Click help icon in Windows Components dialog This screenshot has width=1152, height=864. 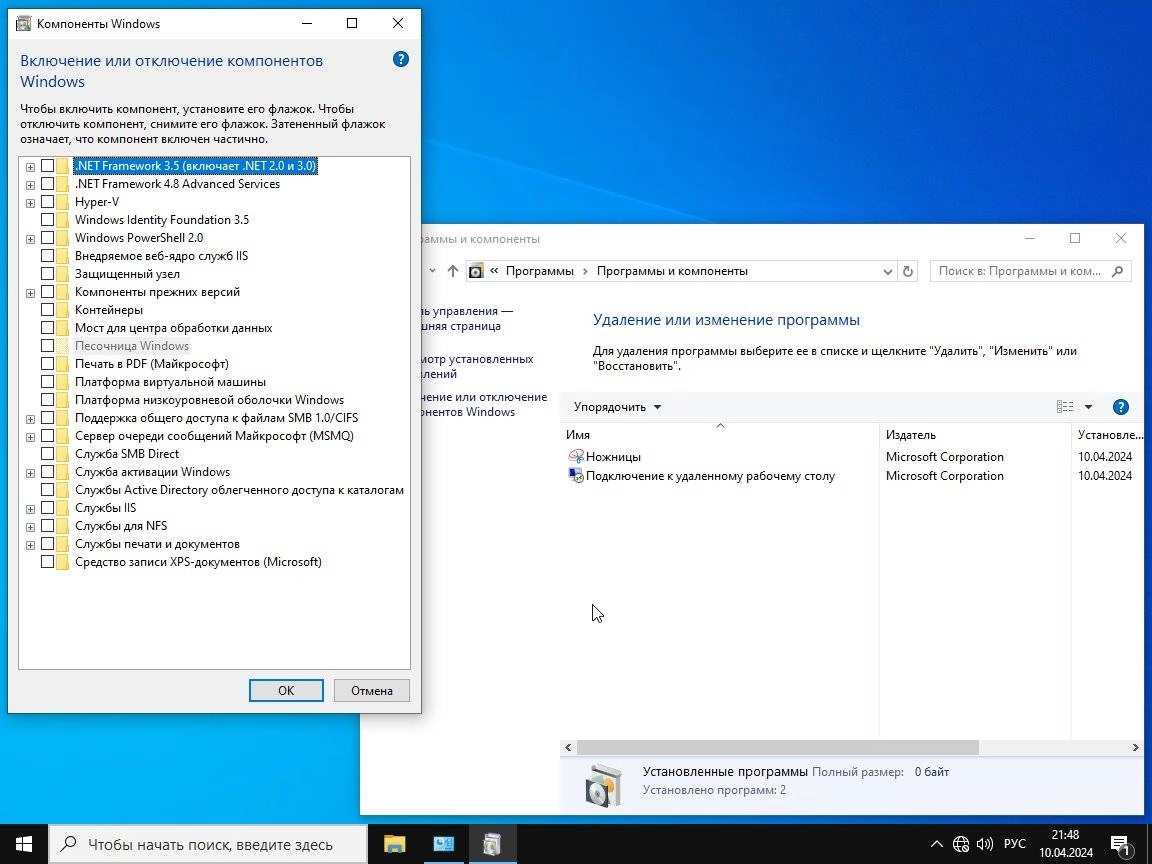[400, 60]
